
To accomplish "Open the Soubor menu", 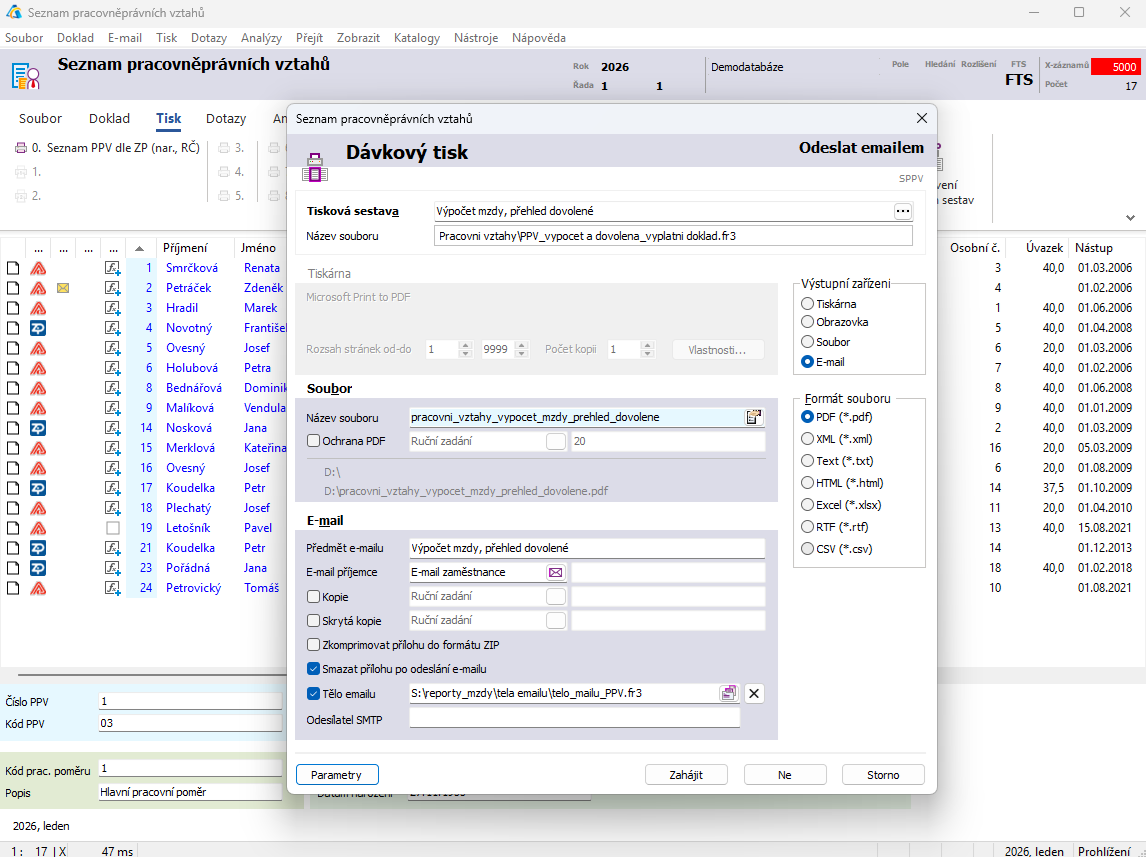I will point(24,38).
